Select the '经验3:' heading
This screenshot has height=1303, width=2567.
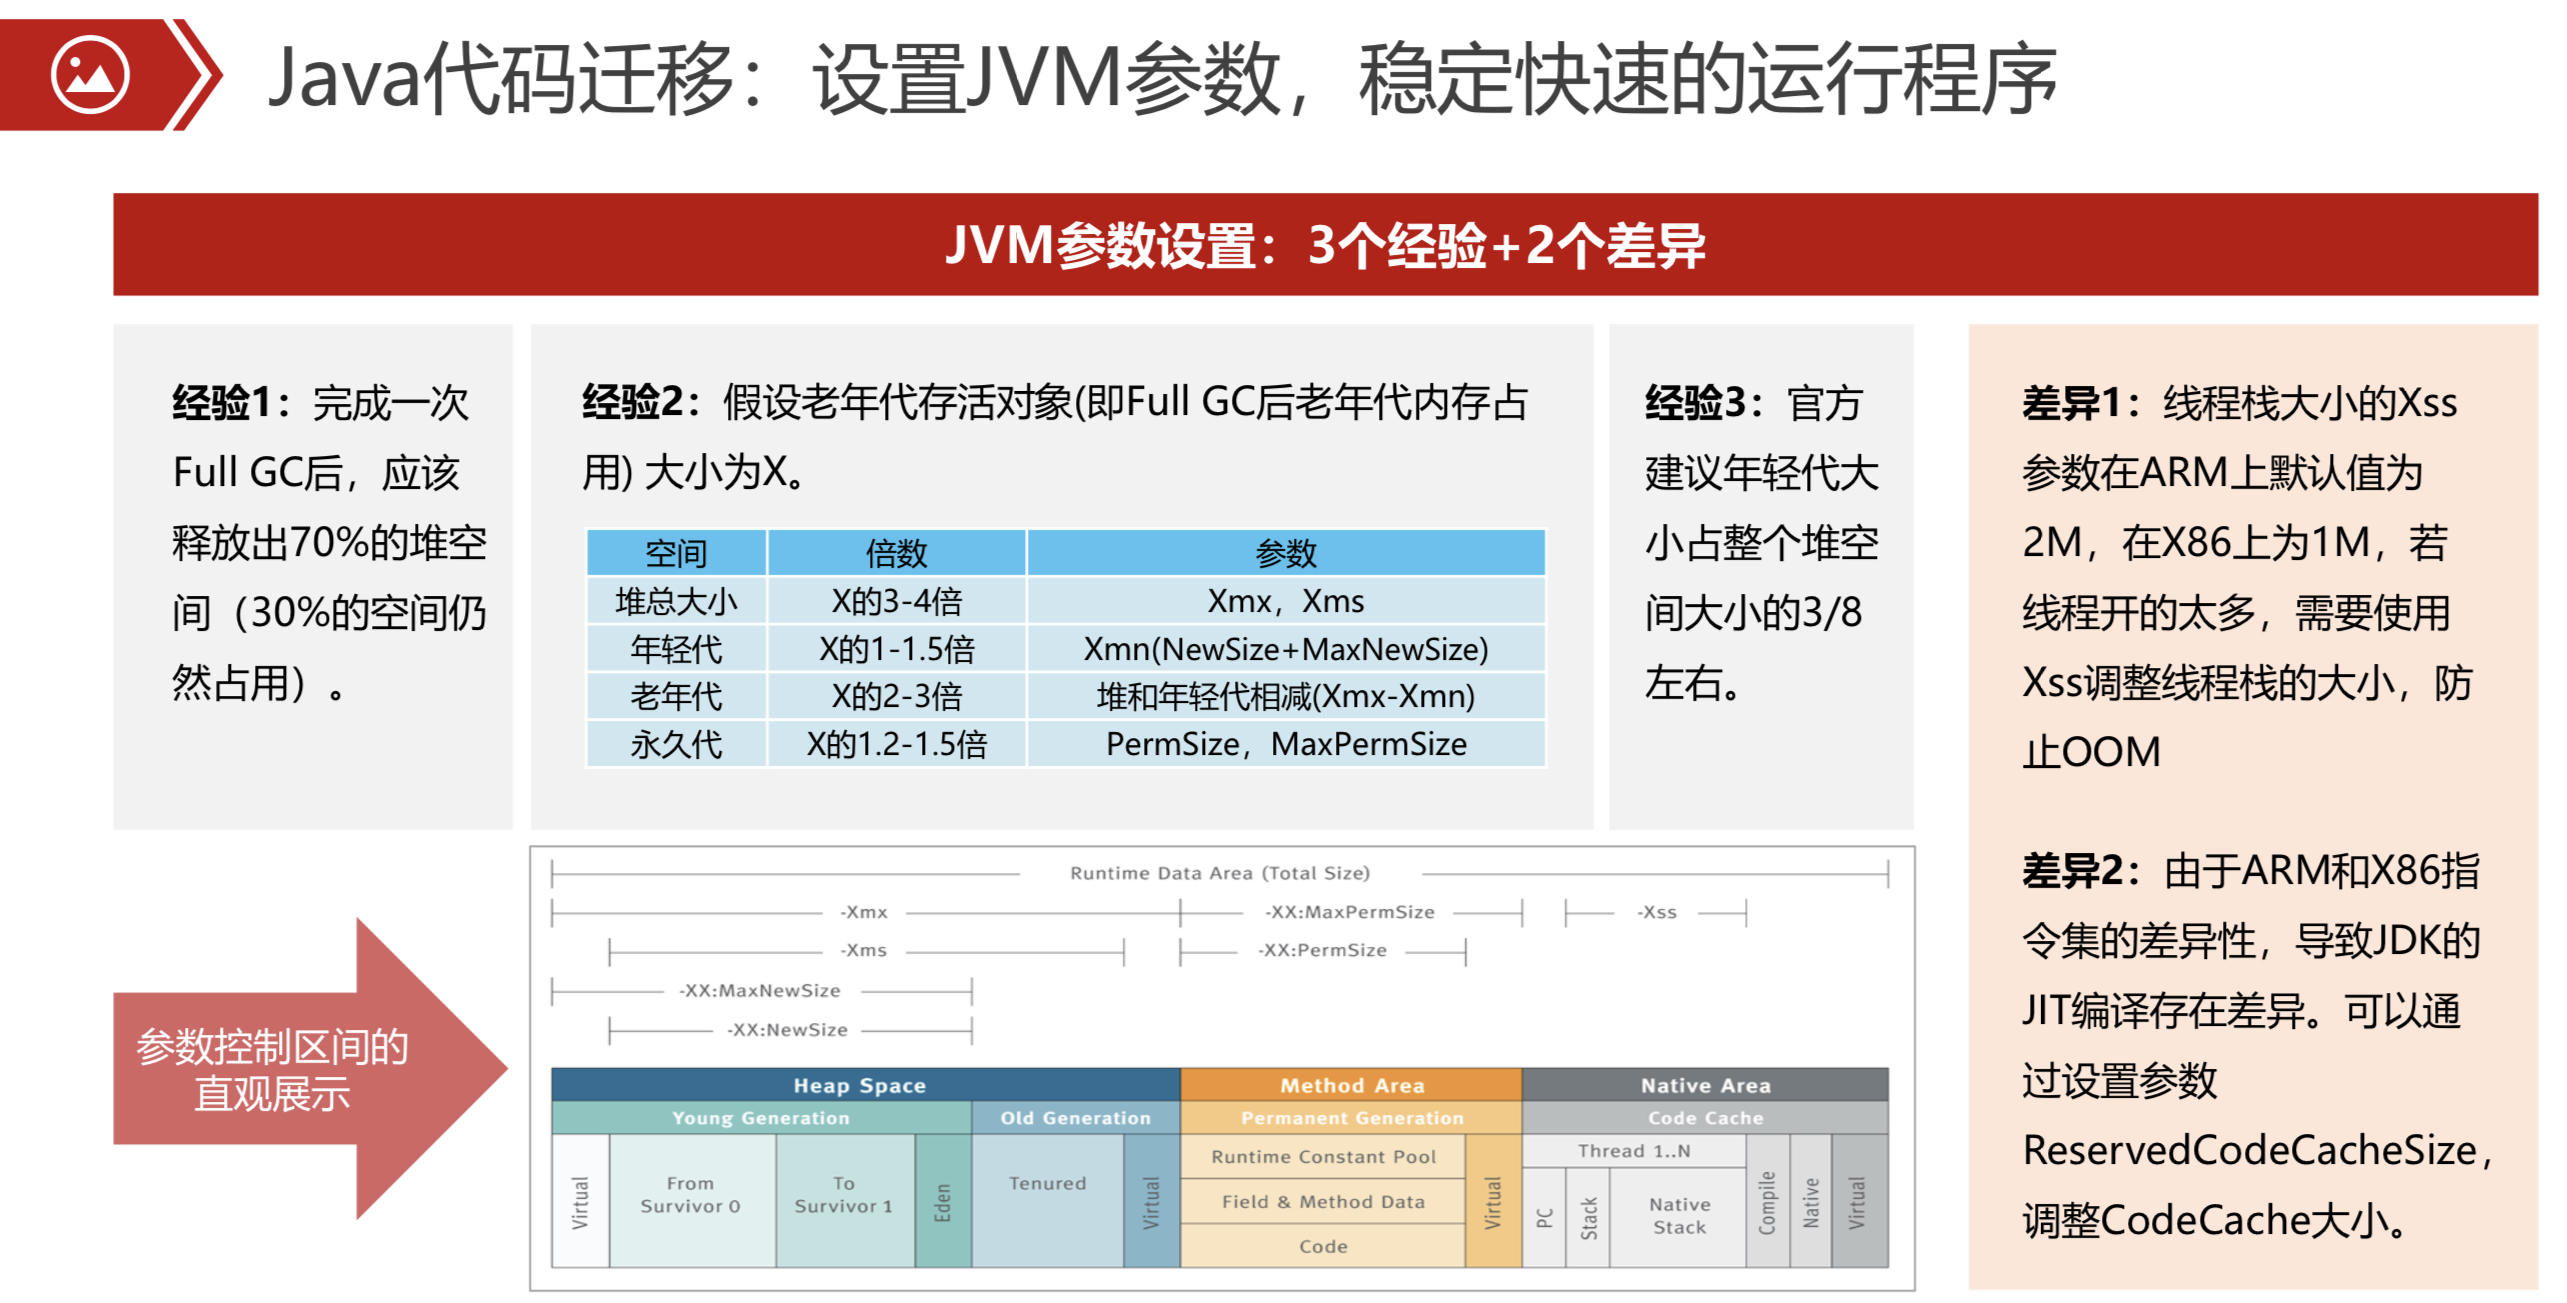pyautogui.click(x=1706, y=402)
